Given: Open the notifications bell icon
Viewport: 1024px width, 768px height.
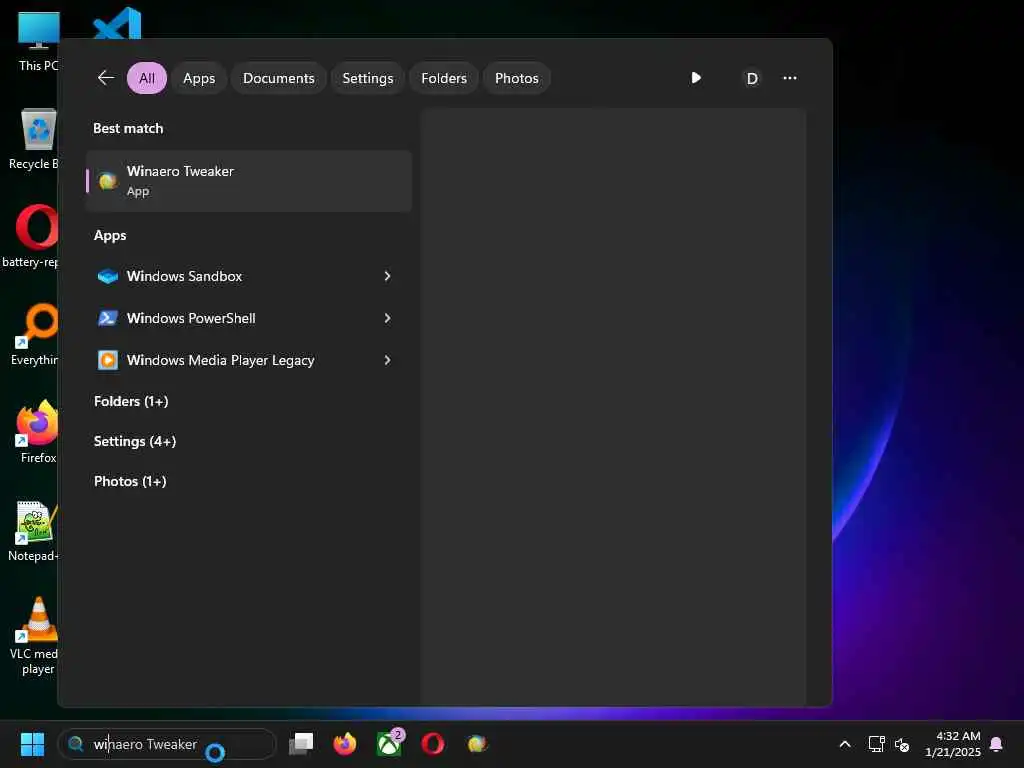Looking at the screenshot, I should tap(997, 744).
